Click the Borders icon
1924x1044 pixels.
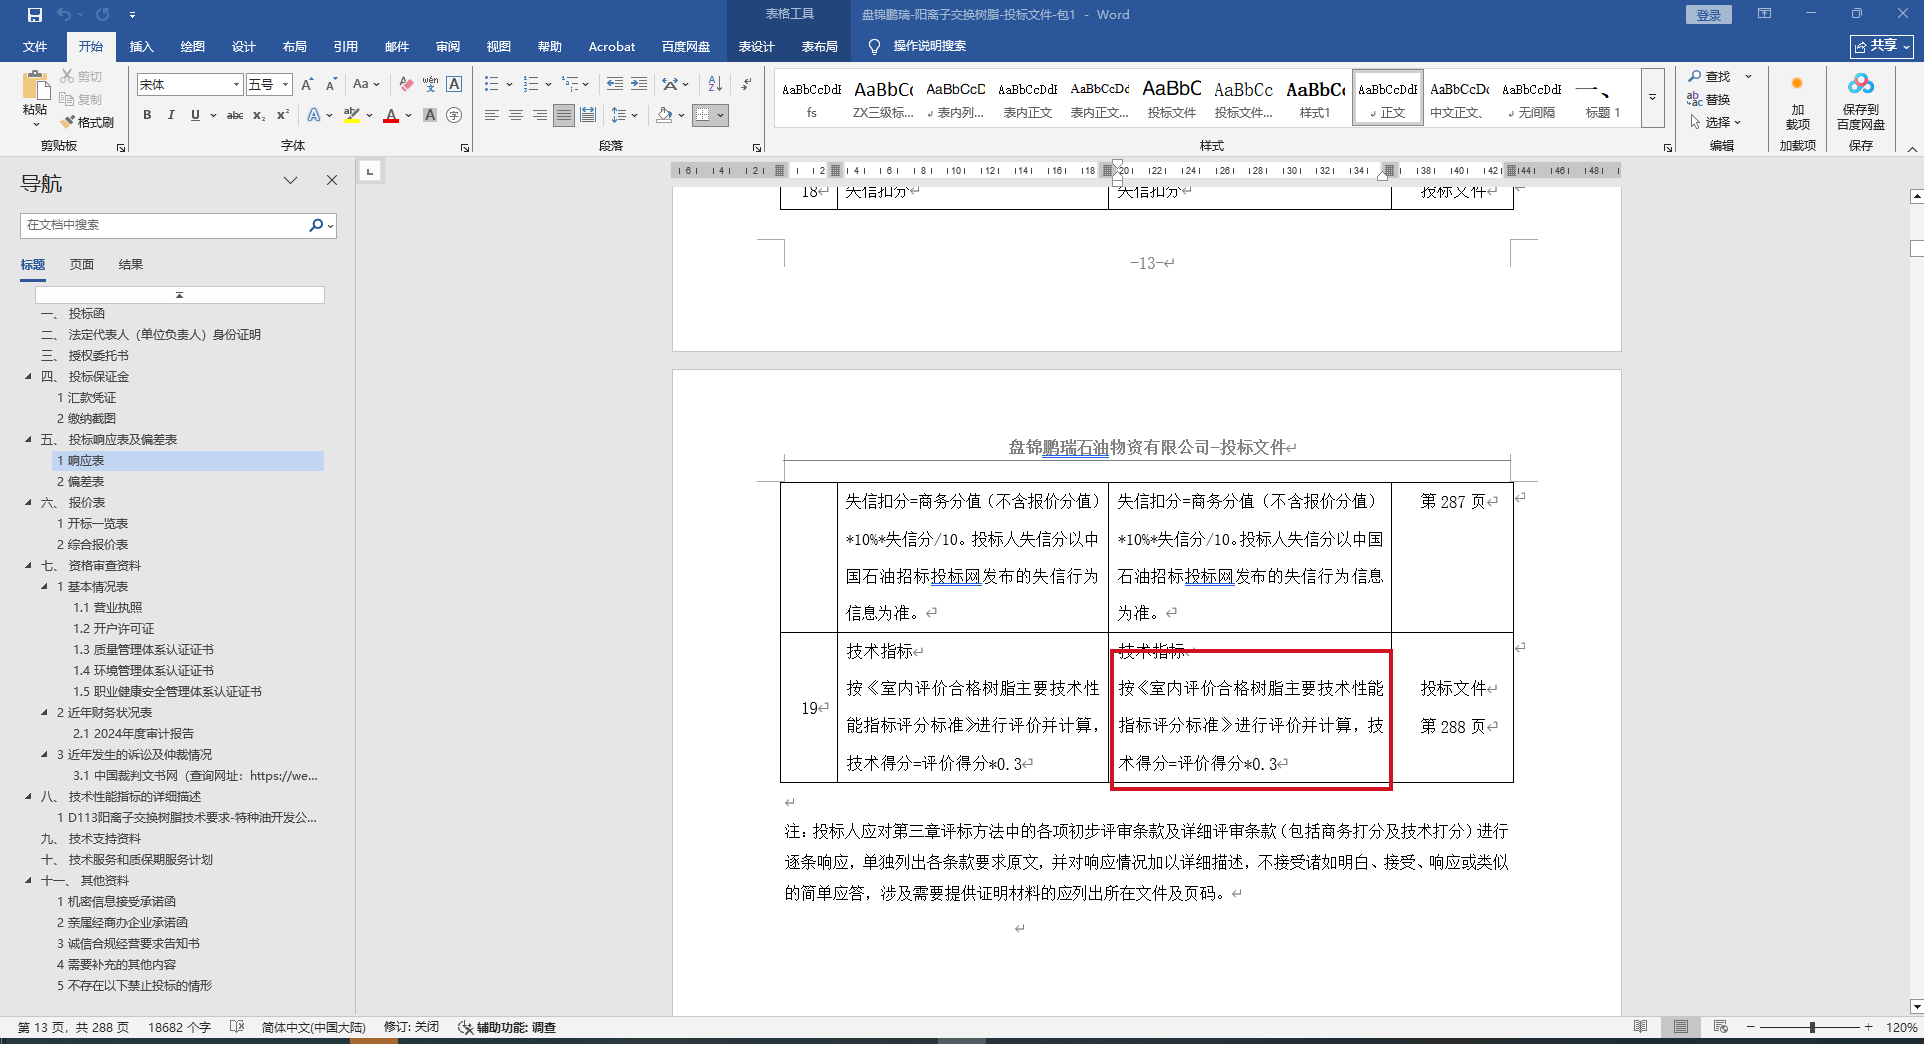pyautogui.click(x=703, y=115)
